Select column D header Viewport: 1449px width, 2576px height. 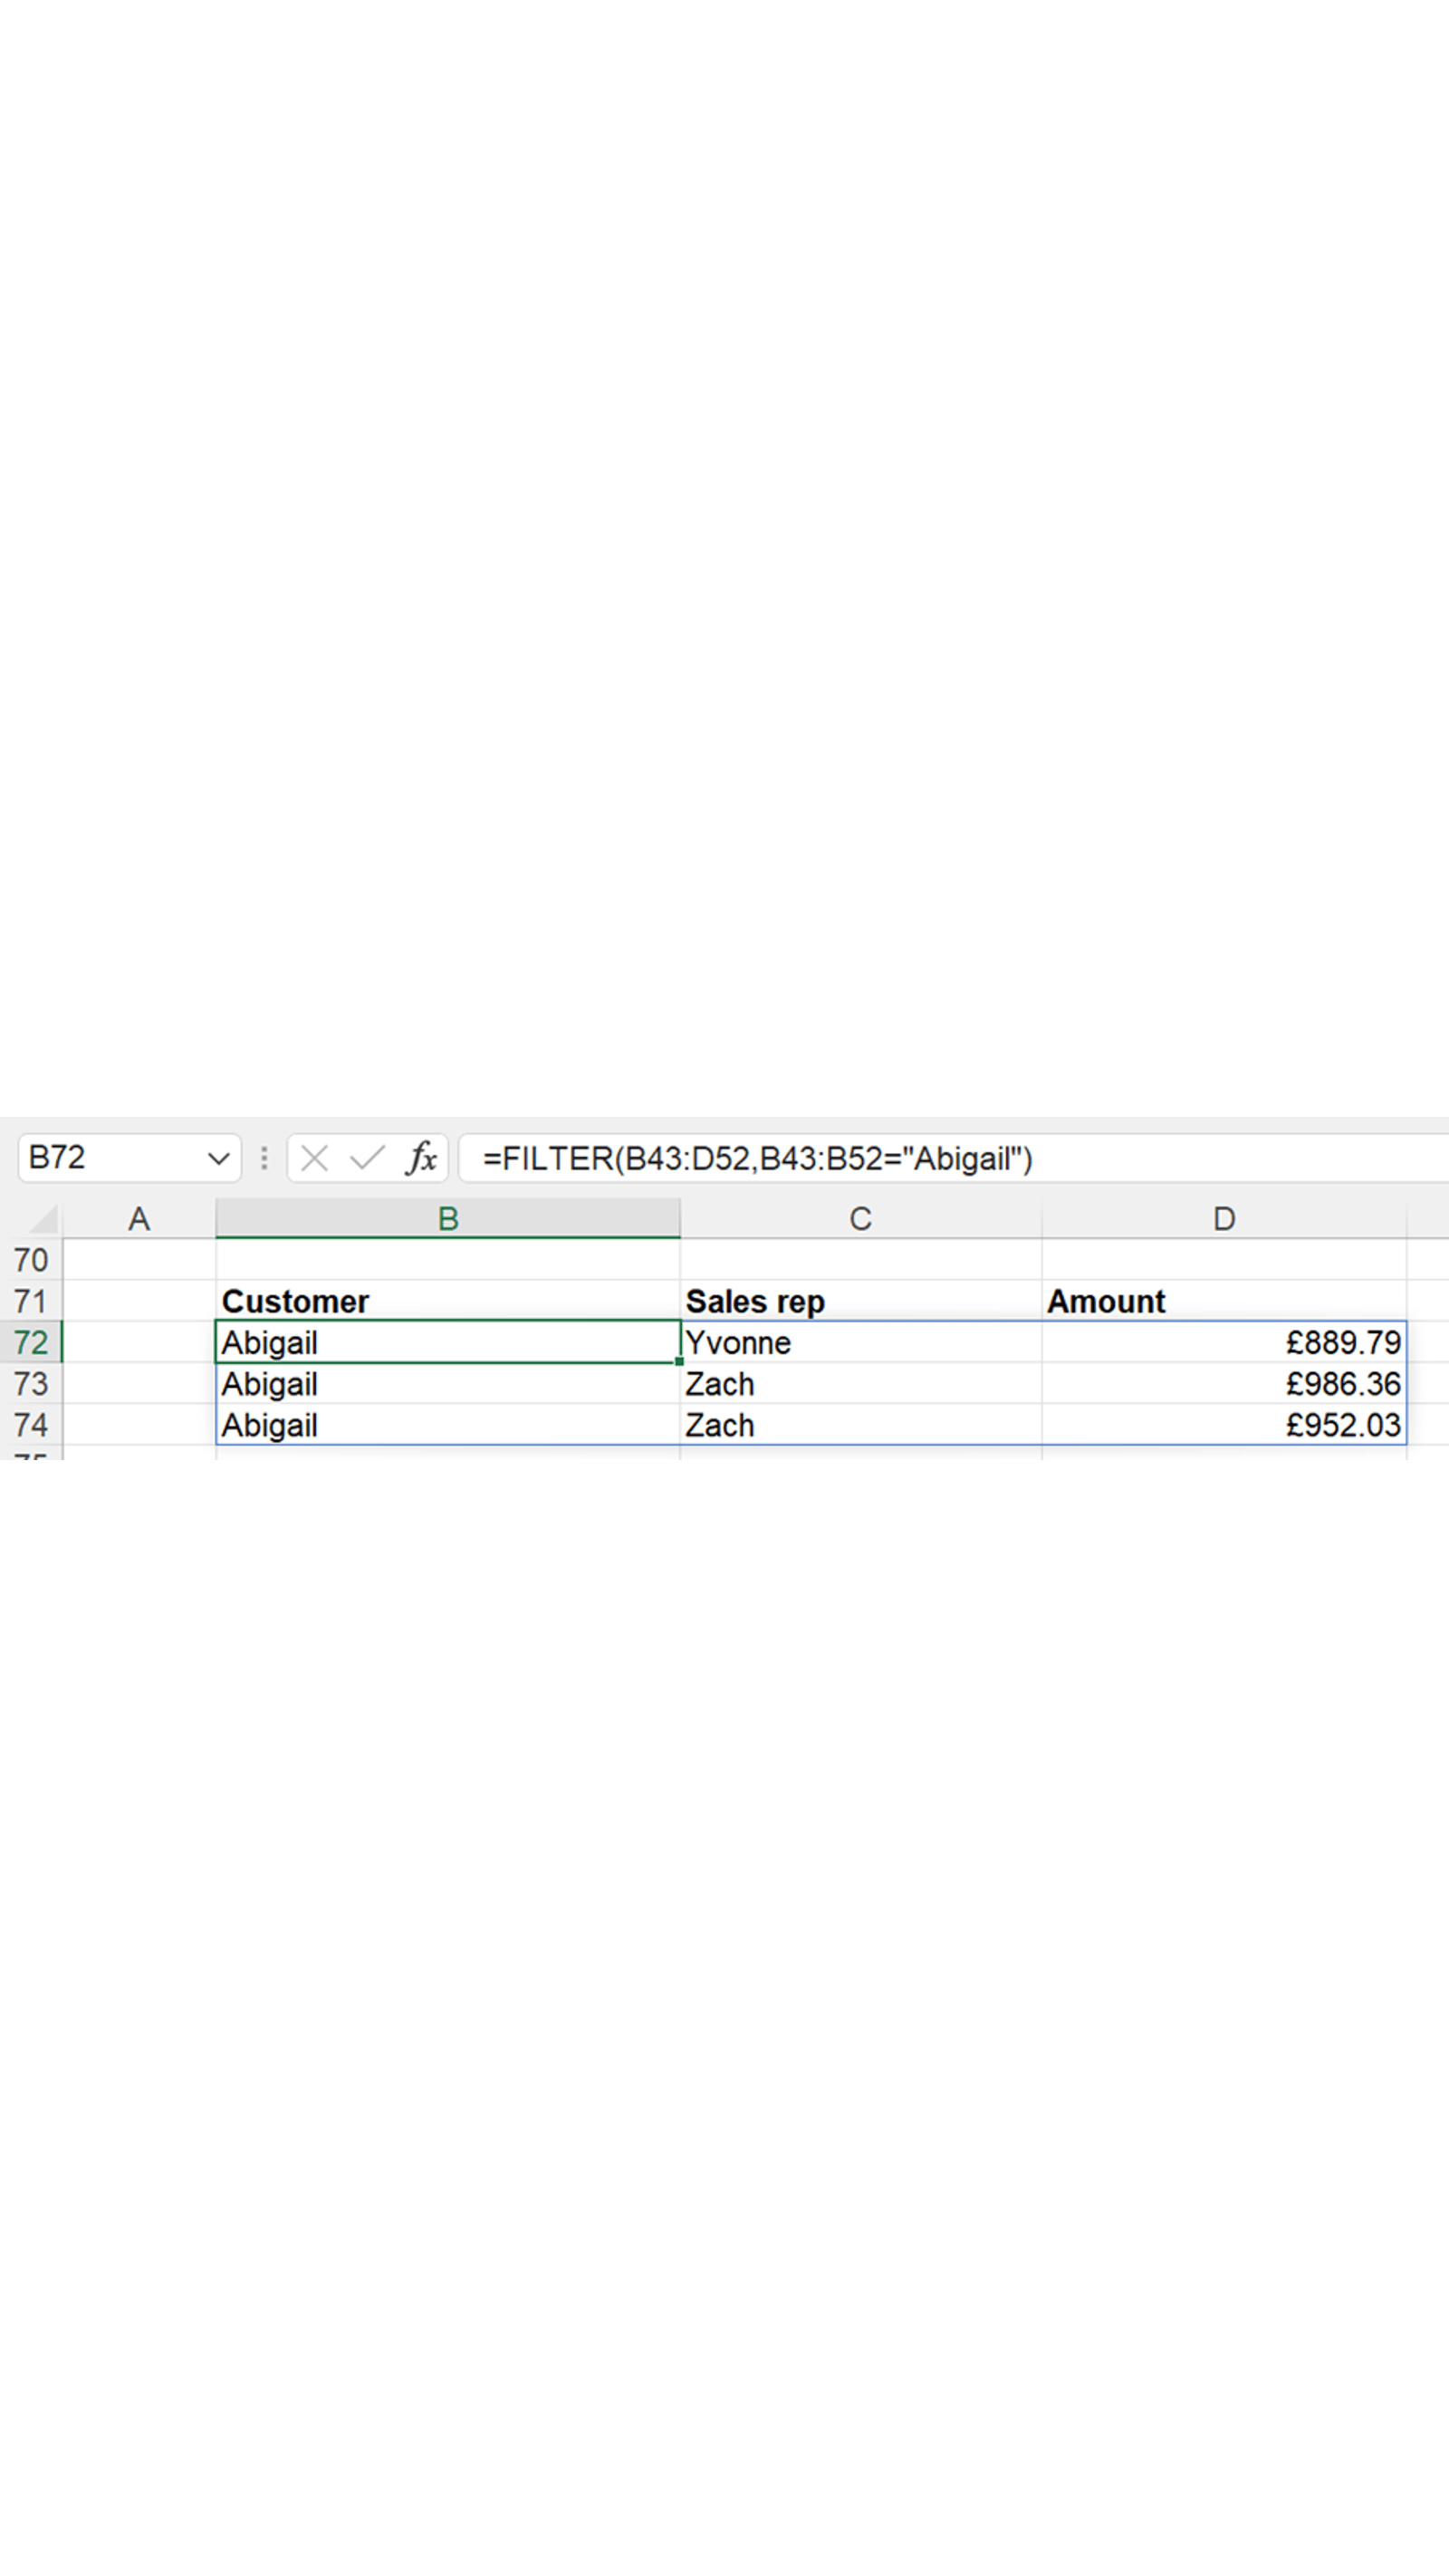point(1224,1219)
